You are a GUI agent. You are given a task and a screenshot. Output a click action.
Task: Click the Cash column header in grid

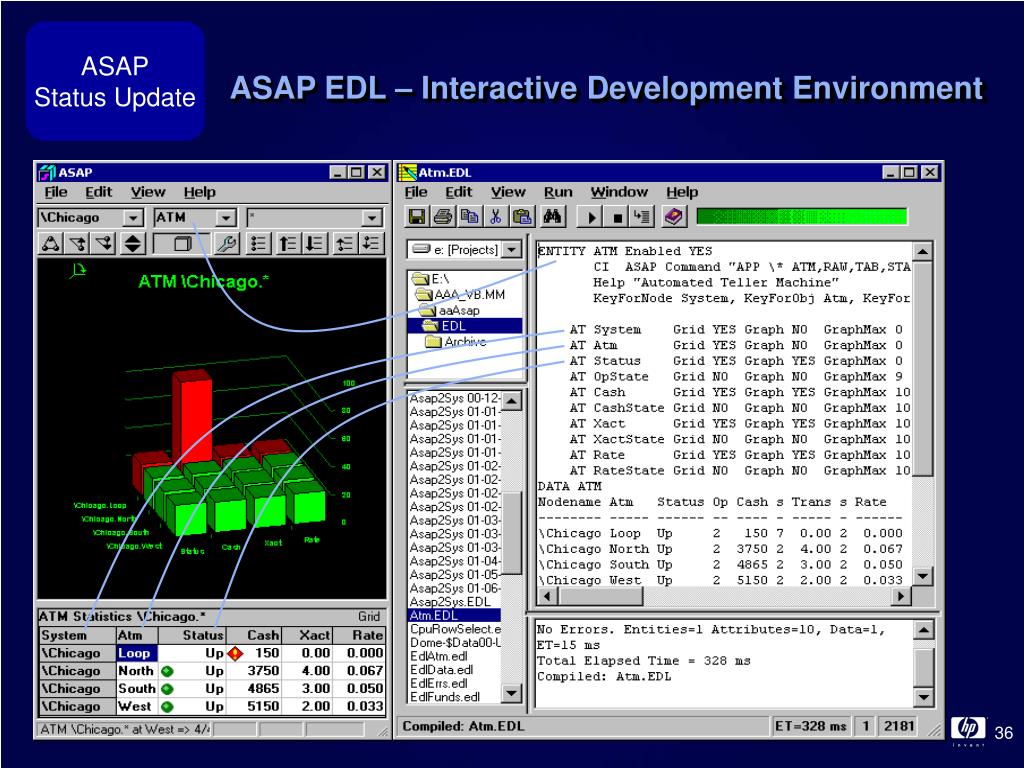(x=254, y=635)
